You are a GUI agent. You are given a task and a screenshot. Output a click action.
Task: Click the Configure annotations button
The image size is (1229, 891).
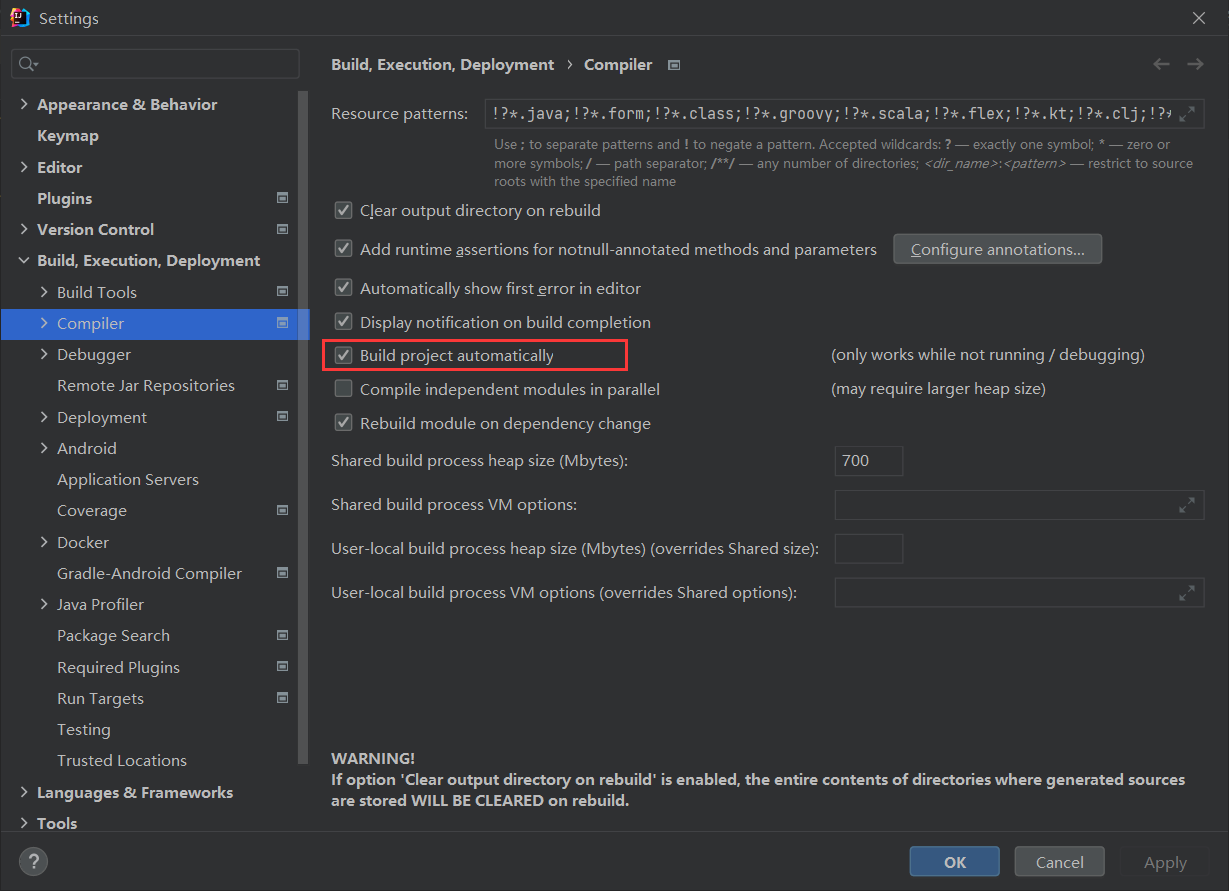997,249
